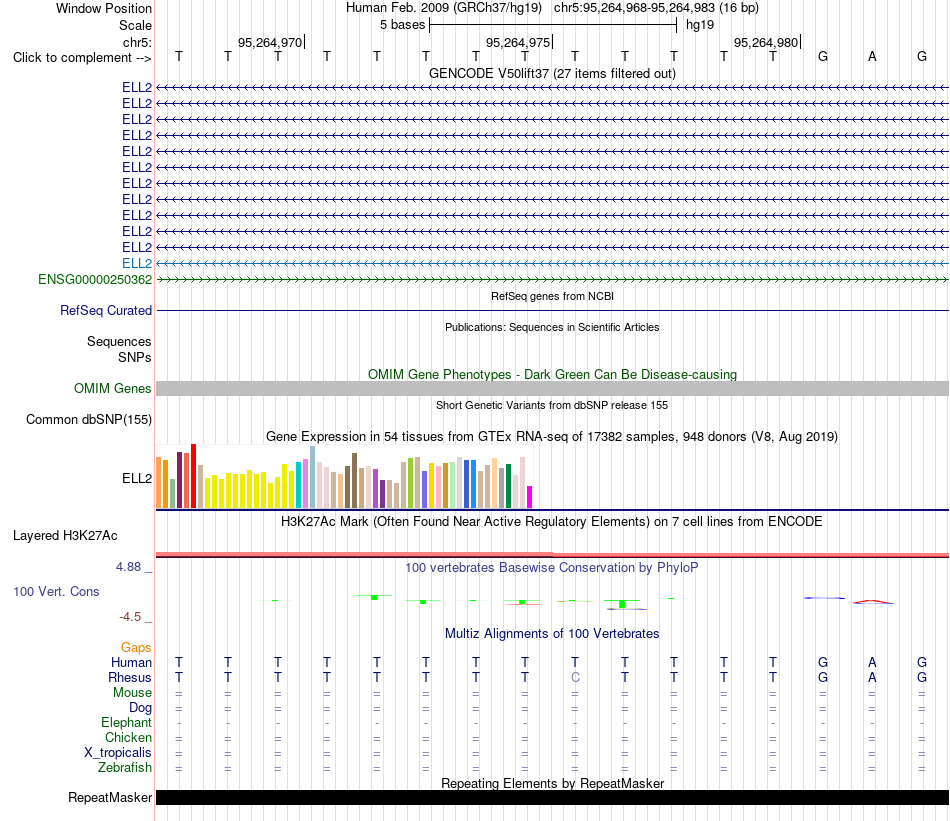Click the Sequences SNPs track label

tap(119, 350)
